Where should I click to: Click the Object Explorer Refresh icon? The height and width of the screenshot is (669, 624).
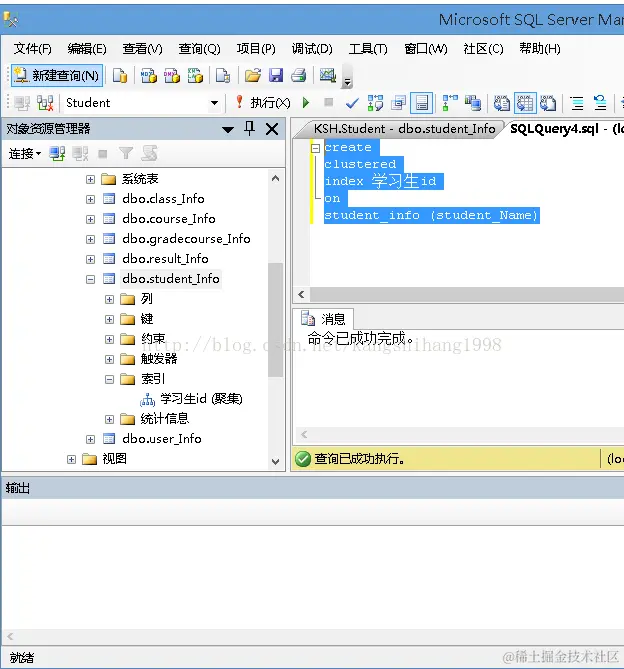pos(149,153)
